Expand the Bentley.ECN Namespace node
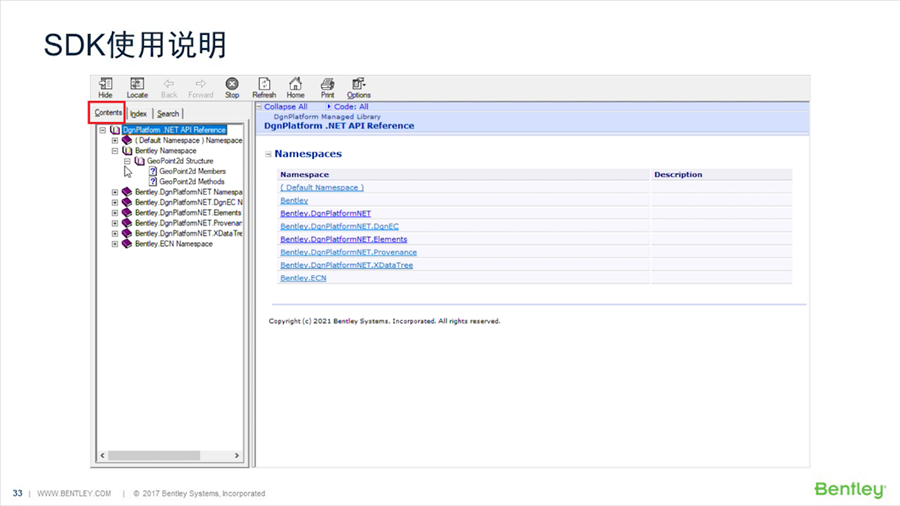Image resolution: width=900 pixels, height=506 pixels. coord(115,244)
